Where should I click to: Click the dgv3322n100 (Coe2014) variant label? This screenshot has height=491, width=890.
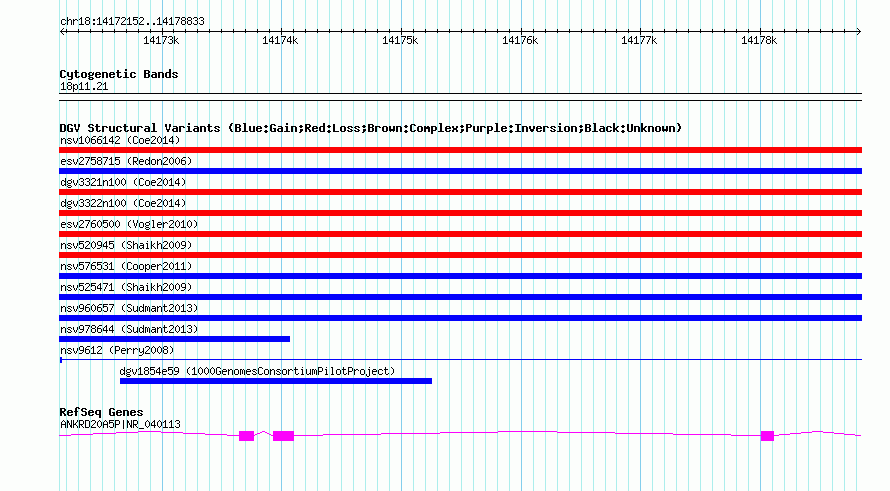123,203
